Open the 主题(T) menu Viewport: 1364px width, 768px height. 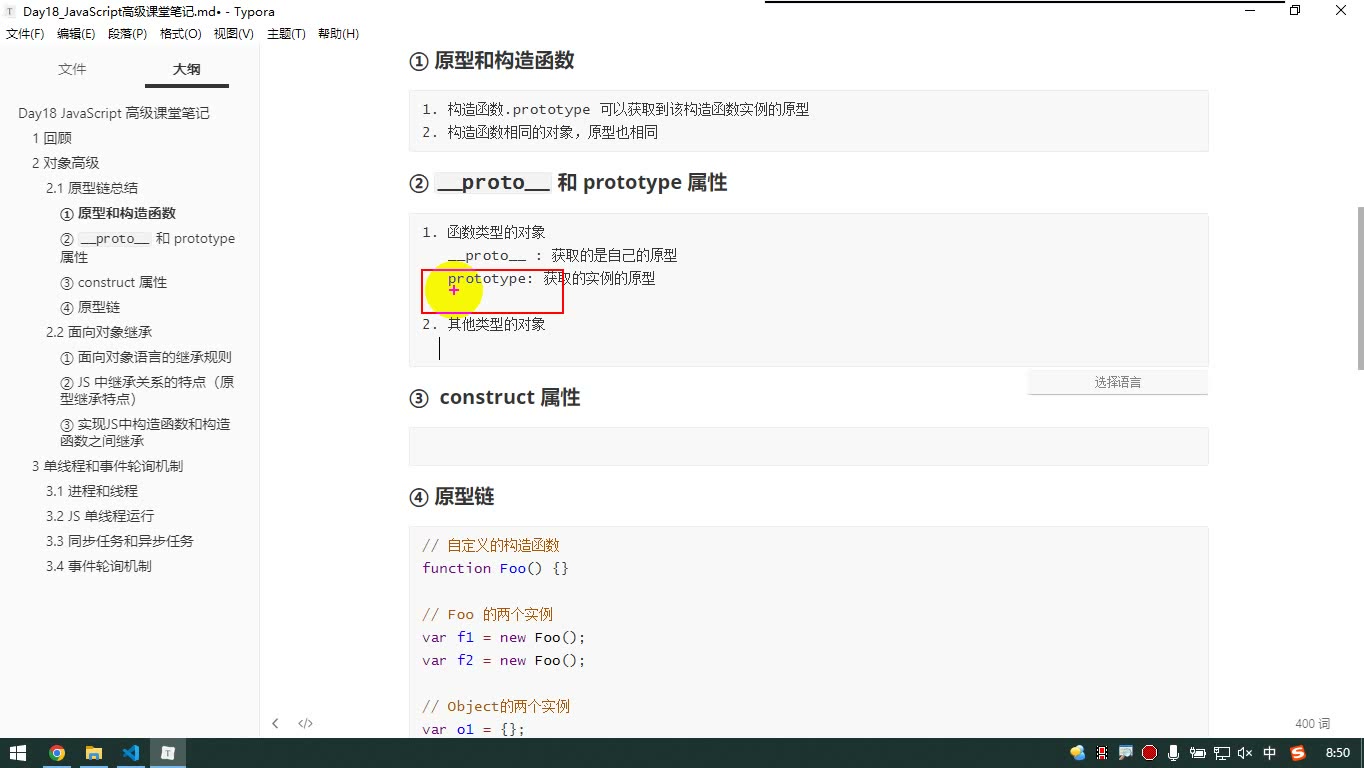point(286,34)
